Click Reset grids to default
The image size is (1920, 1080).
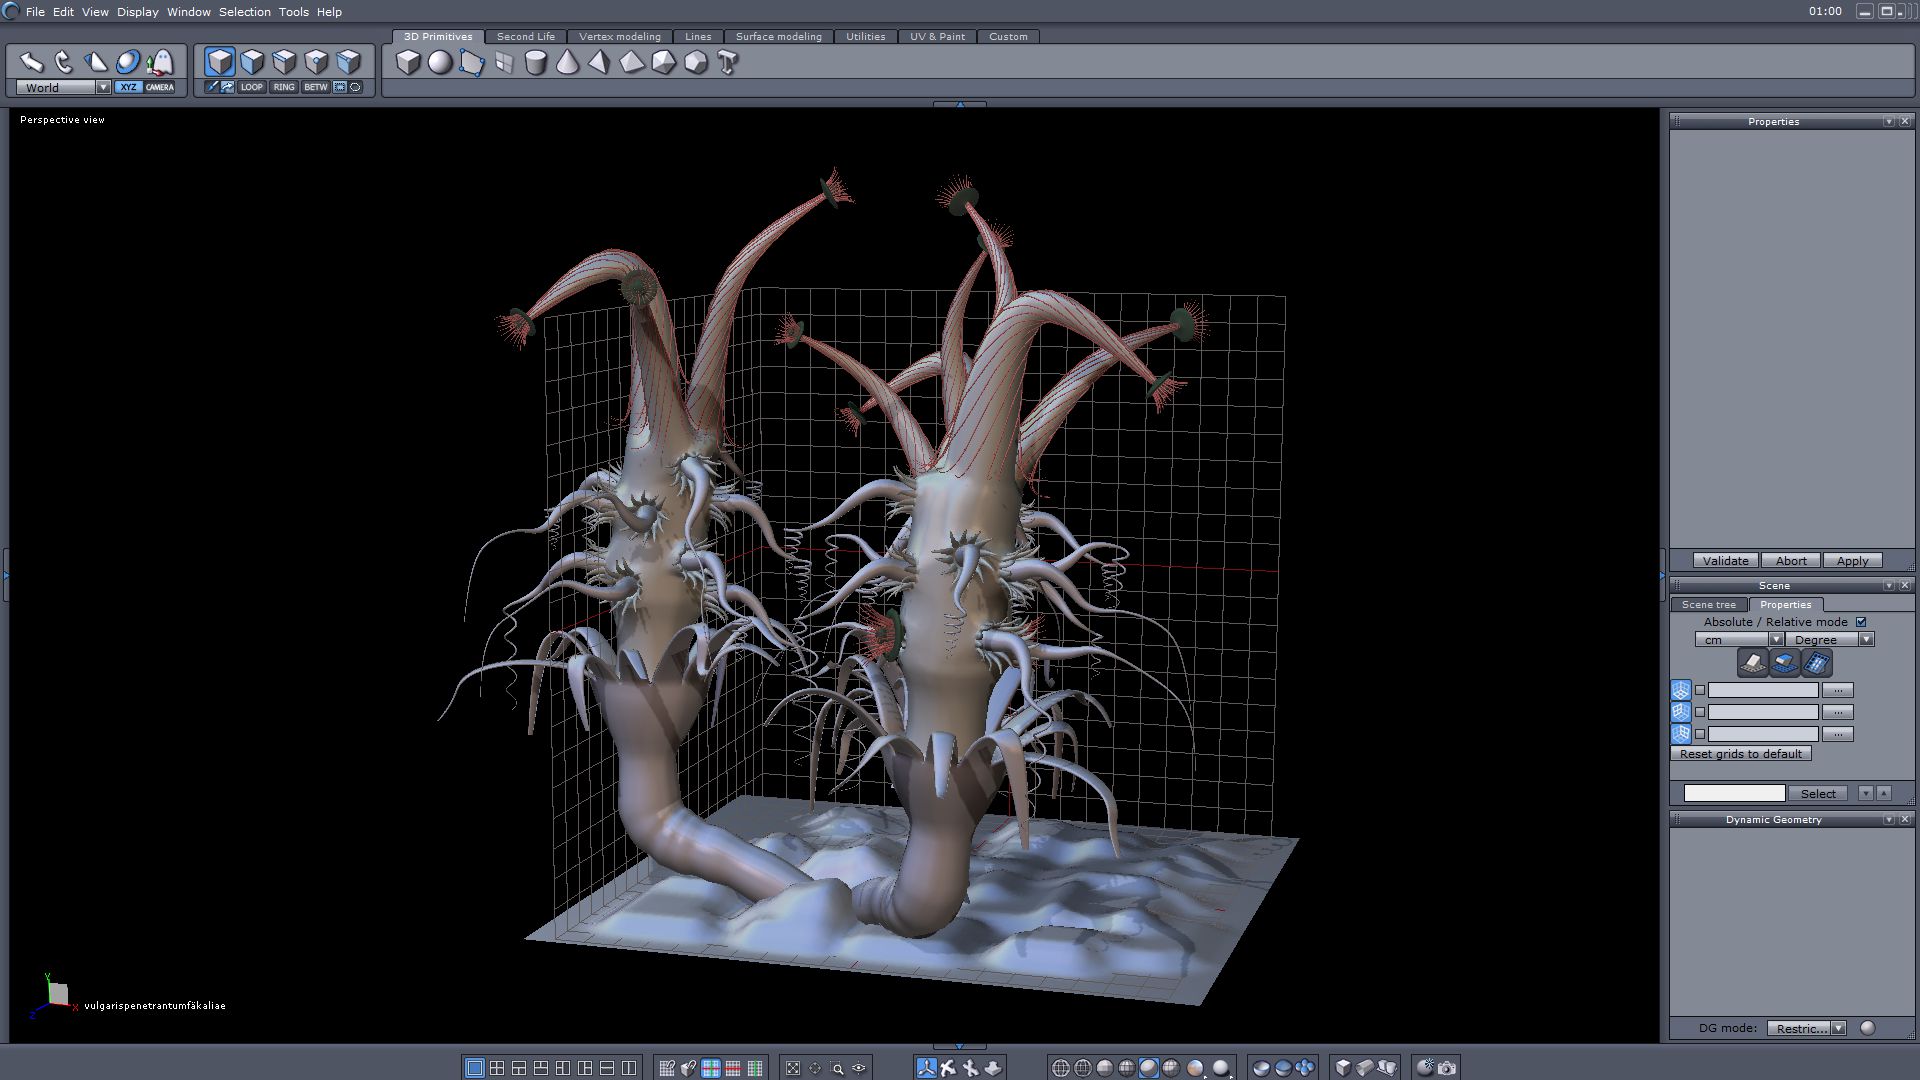tap(1740, 754)
